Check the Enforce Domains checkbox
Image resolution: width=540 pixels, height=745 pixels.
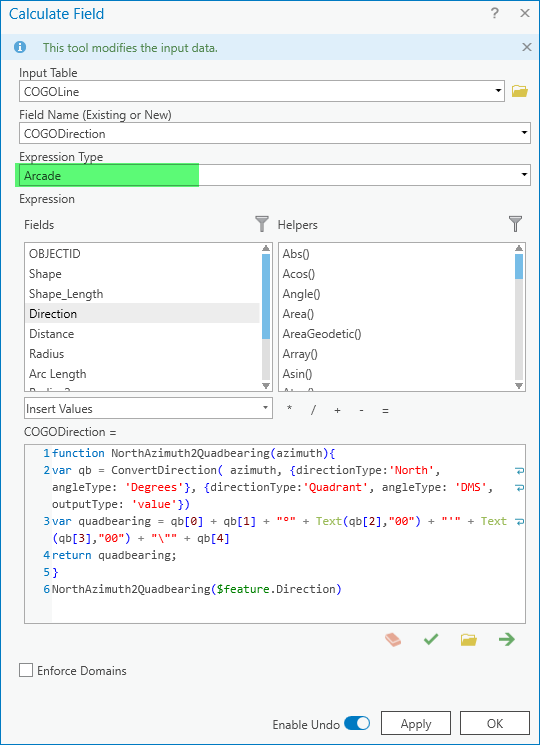tap(26, 670)
